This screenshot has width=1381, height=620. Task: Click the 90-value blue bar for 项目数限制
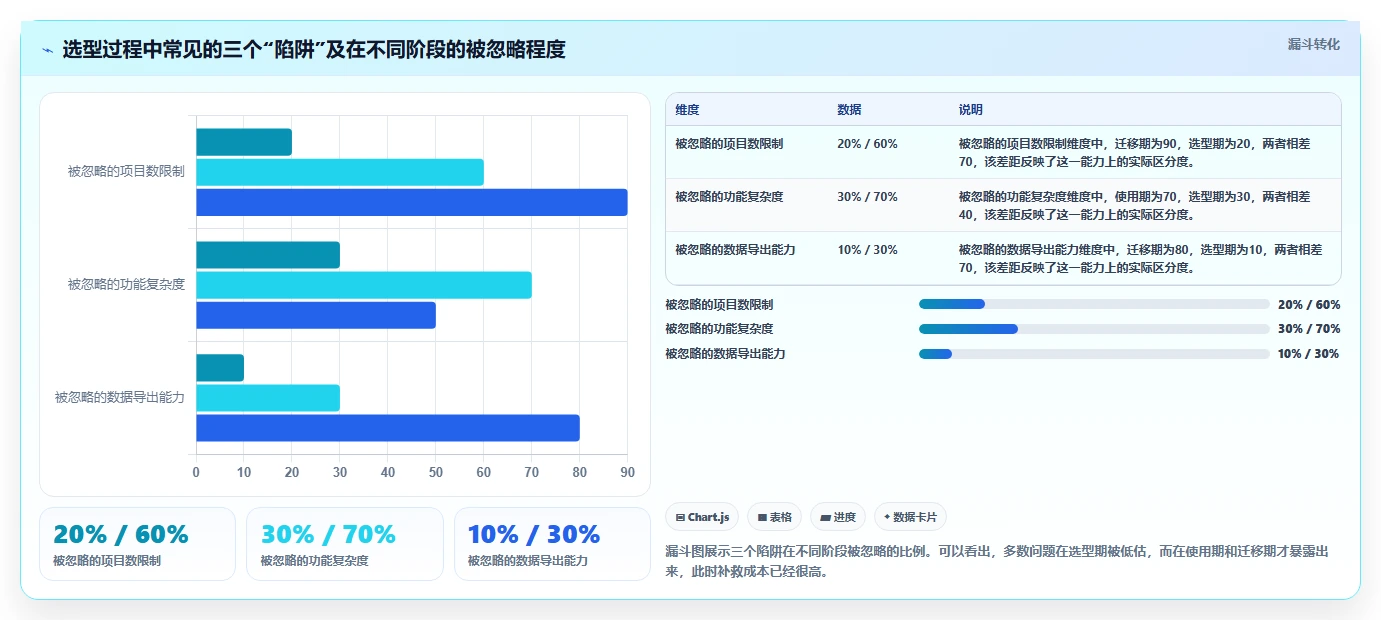click(x=411, y=202)
